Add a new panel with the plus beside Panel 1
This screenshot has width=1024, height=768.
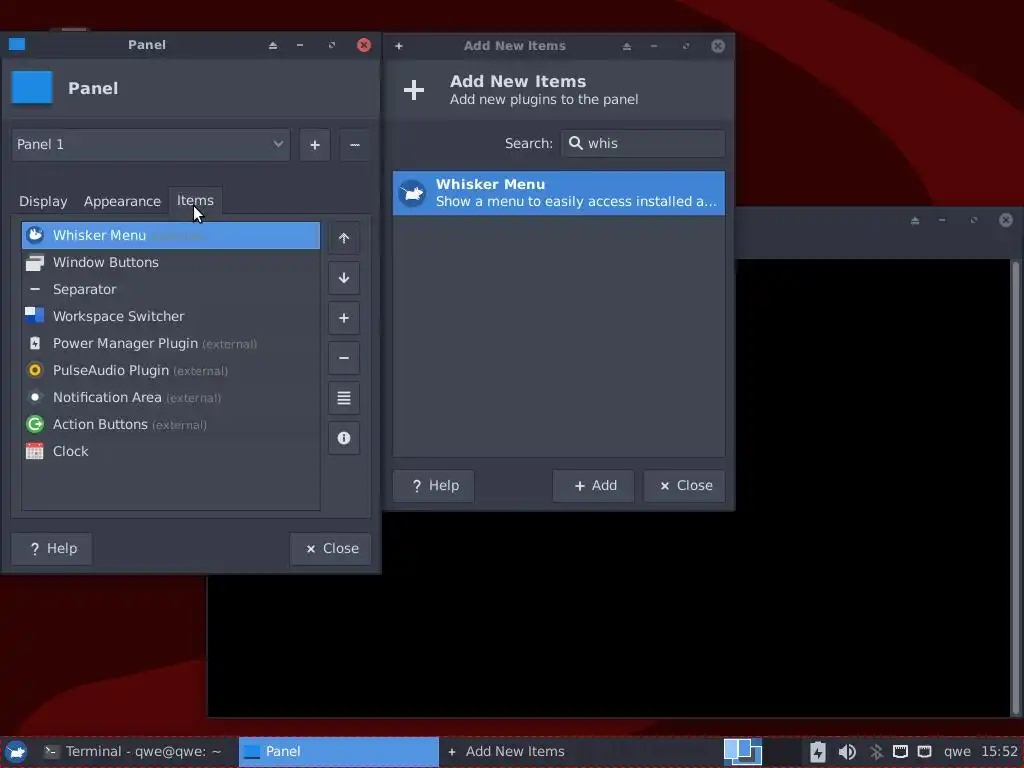point(315,145)
